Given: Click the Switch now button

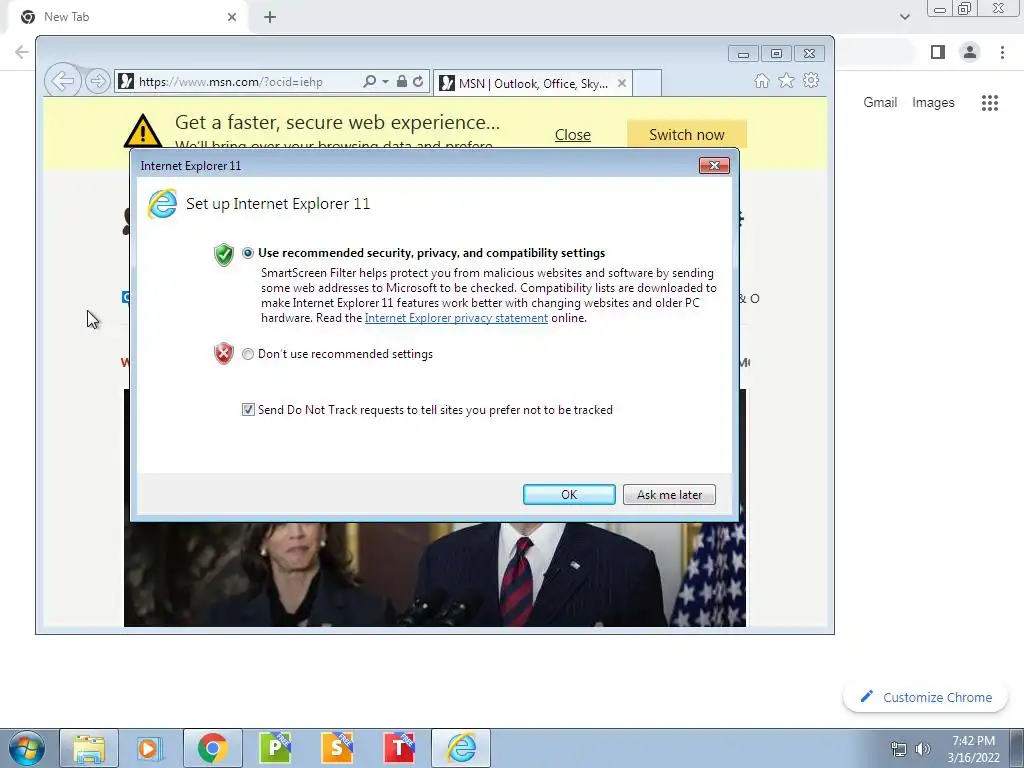Looking at the screenshot, I should pyautogui.click(x=686, y=134).
